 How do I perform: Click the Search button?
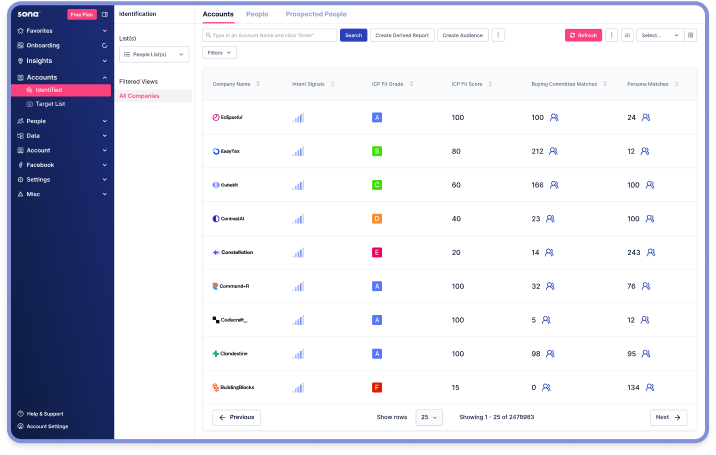coord(353,35)
